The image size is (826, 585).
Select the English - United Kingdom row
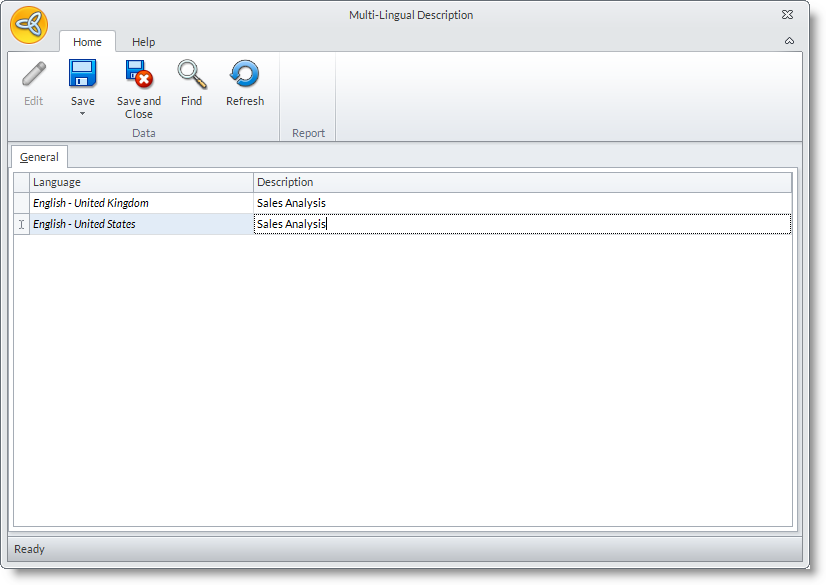[140, 203]
